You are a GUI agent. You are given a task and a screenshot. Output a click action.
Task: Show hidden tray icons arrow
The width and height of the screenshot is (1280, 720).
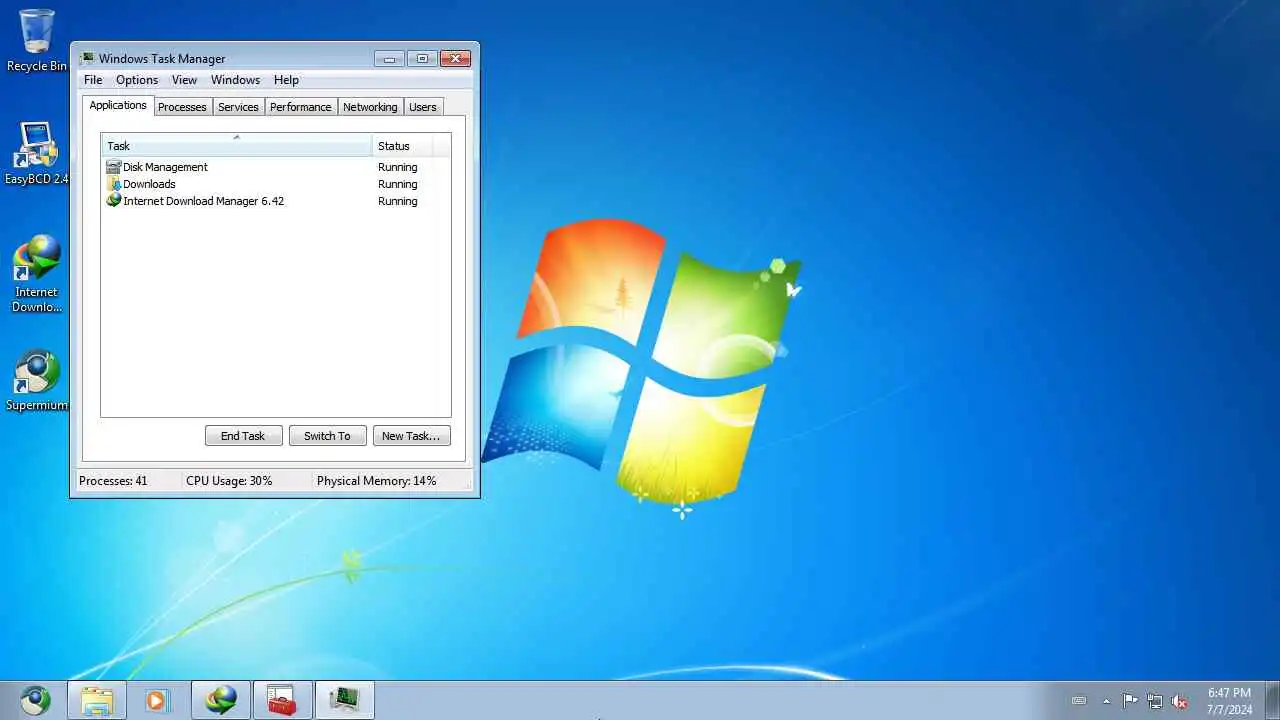(1106, 701)
